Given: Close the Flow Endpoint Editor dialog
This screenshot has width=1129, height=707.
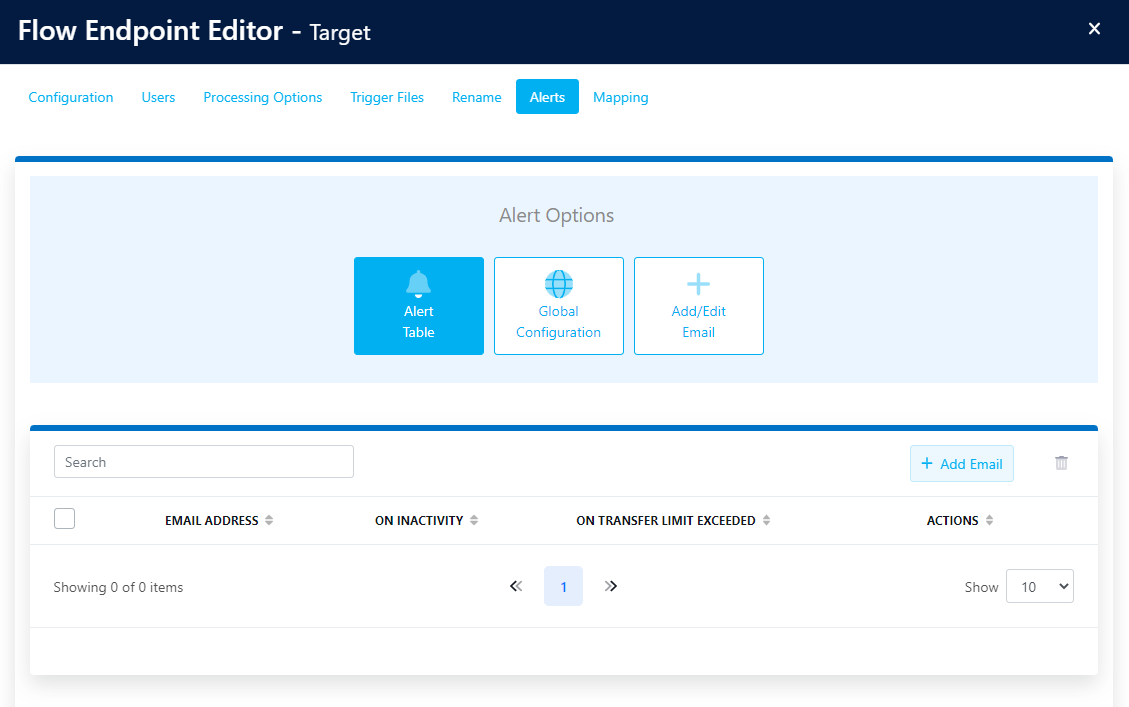Looking at the screenshot, I should [x=1094, y=29].
